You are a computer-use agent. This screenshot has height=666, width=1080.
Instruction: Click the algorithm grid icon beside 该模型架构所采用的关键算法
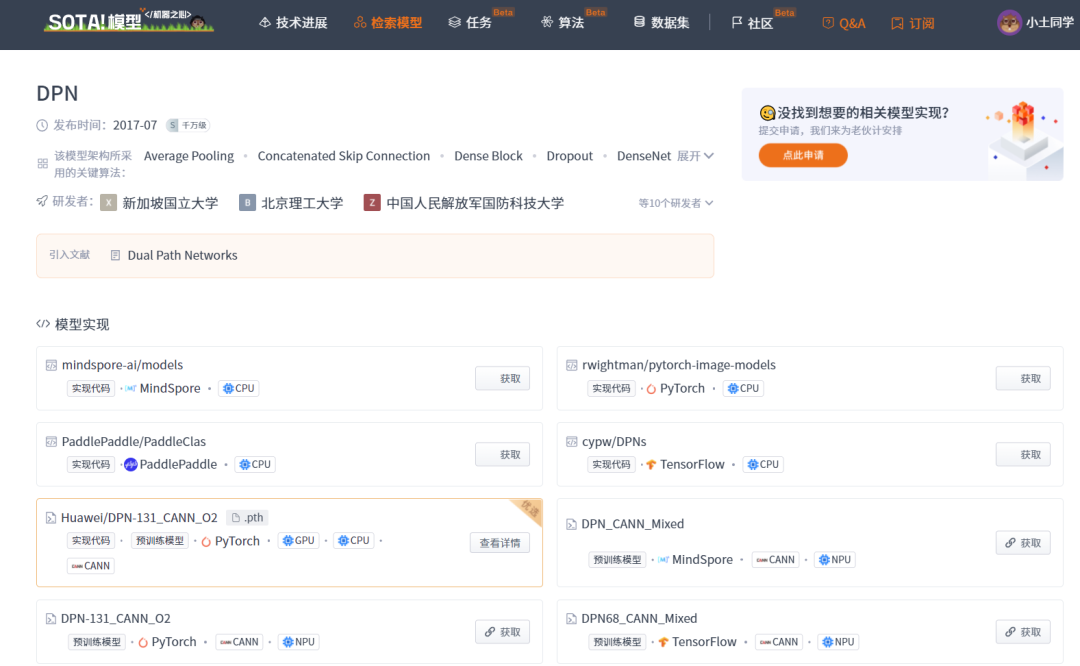(43, 164)
